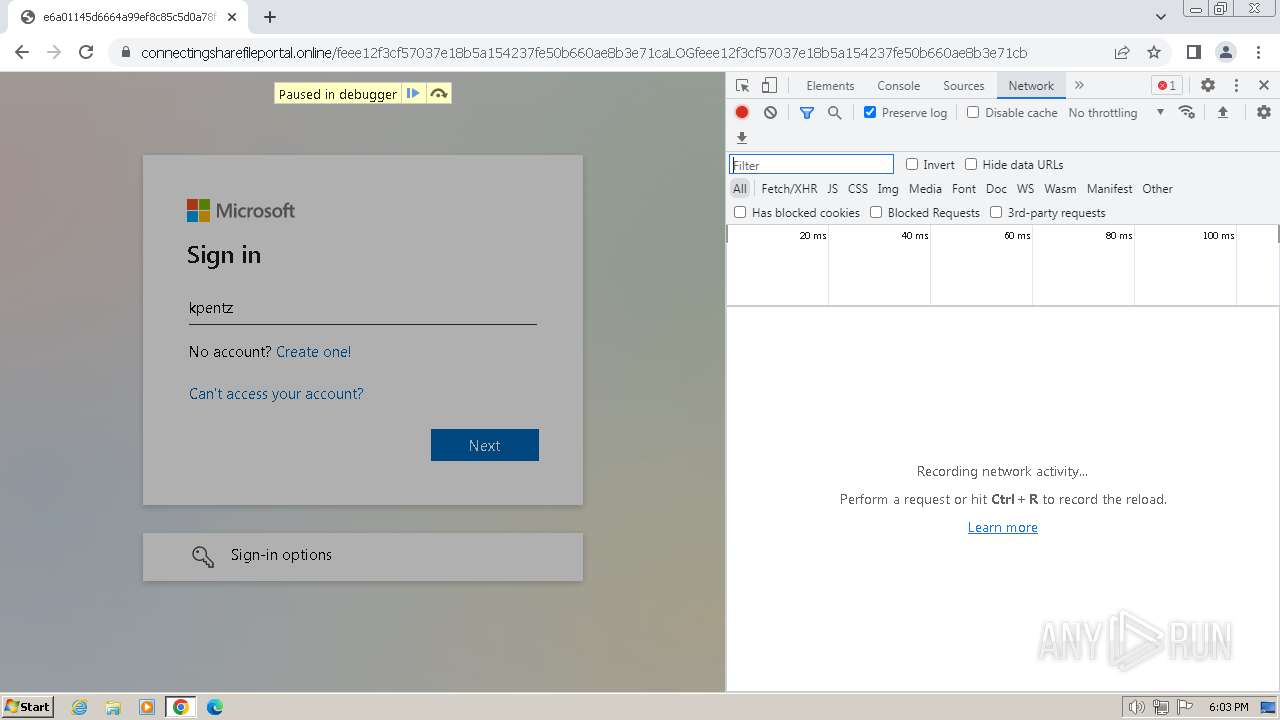Viewport: 1280px width, 720px height.
Task: Focus the network Filter field
Action: (x=811, y=164)
